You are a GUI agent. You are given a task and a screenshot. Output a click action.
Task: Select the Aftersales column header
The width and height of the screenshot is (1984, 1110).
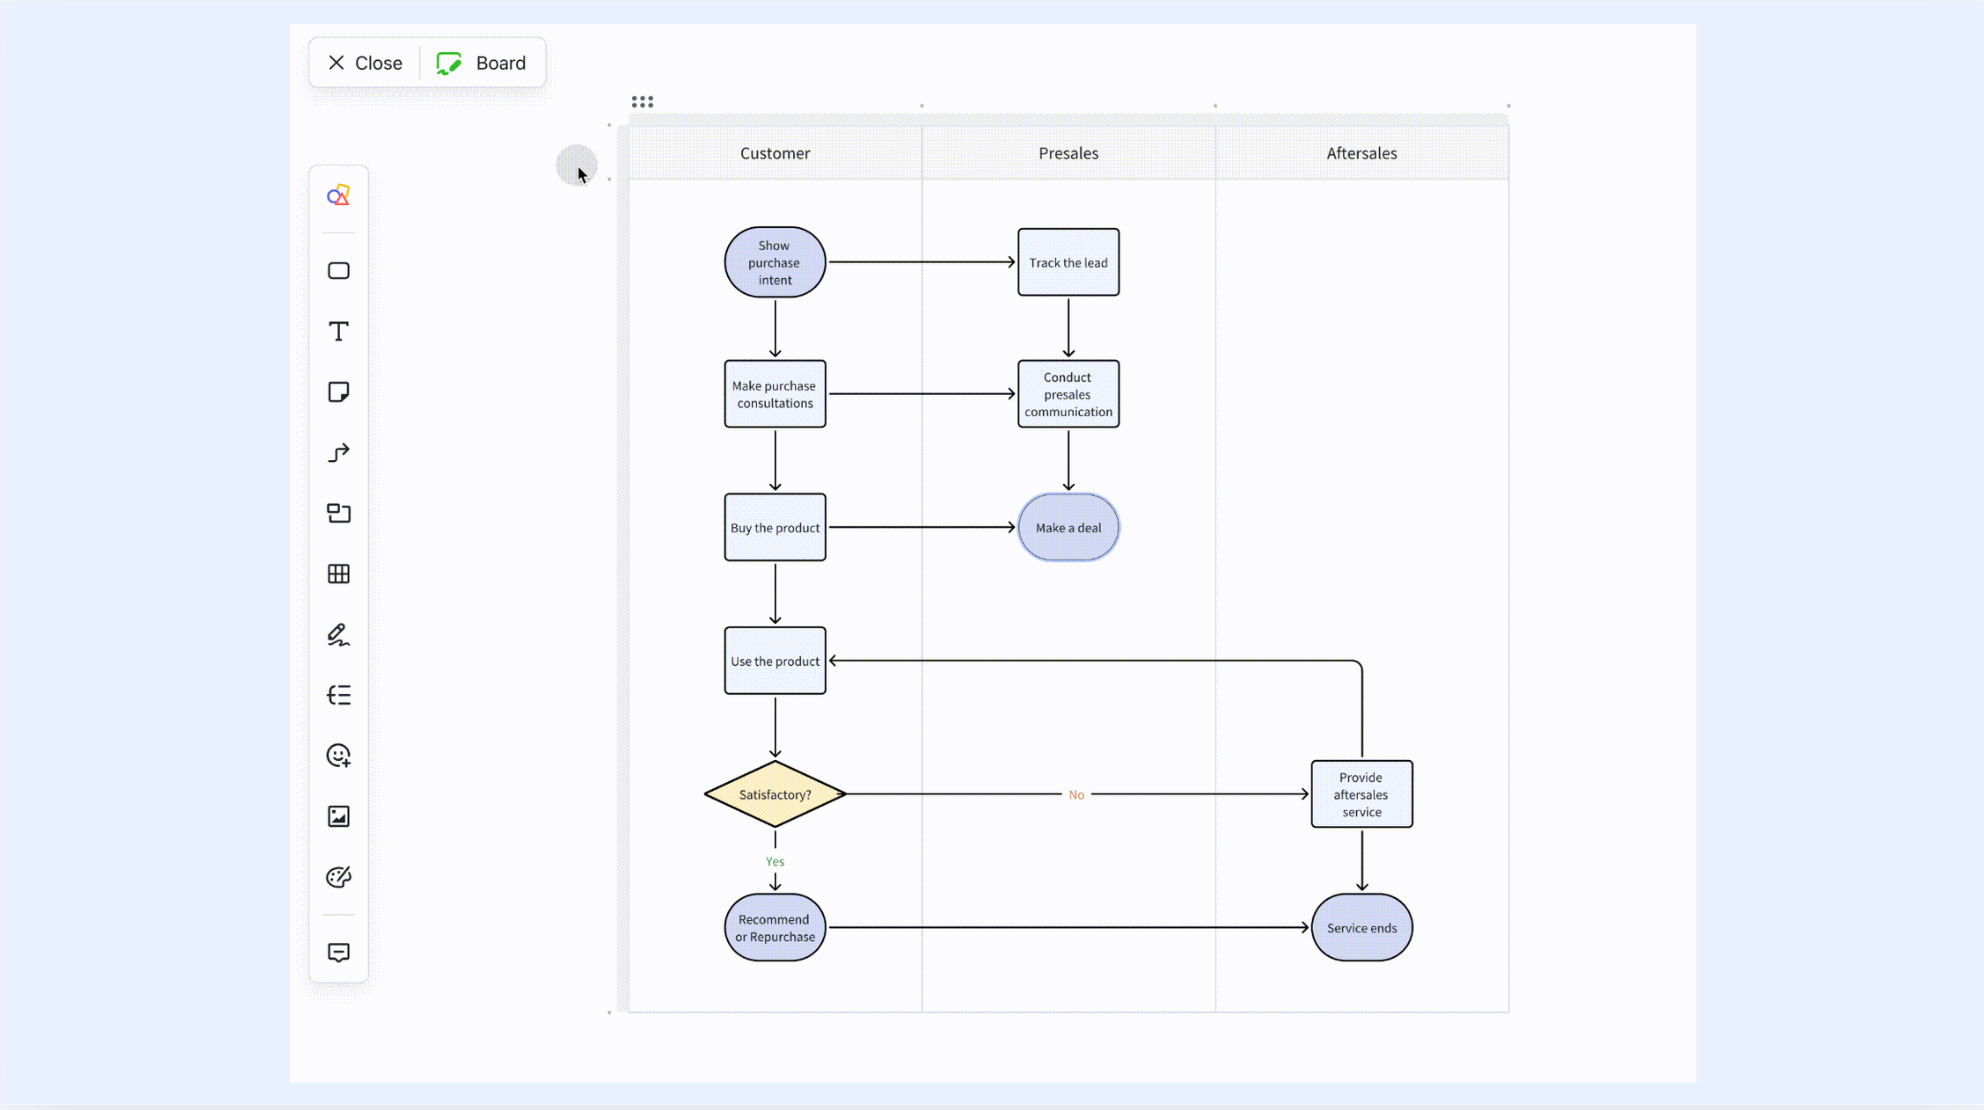click(1362, 153)
